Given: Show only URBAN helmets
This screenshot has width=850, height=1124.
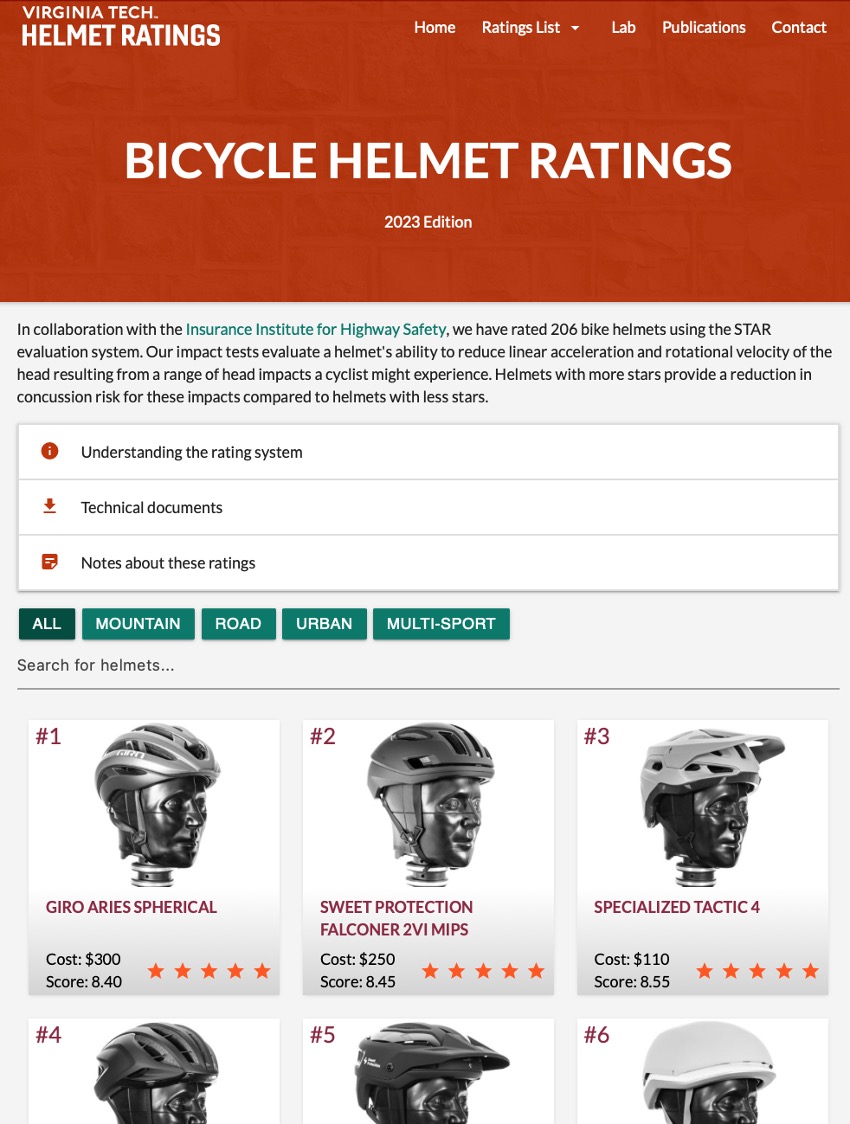Looking at the screenshot, I should click(x=324, y=624).
